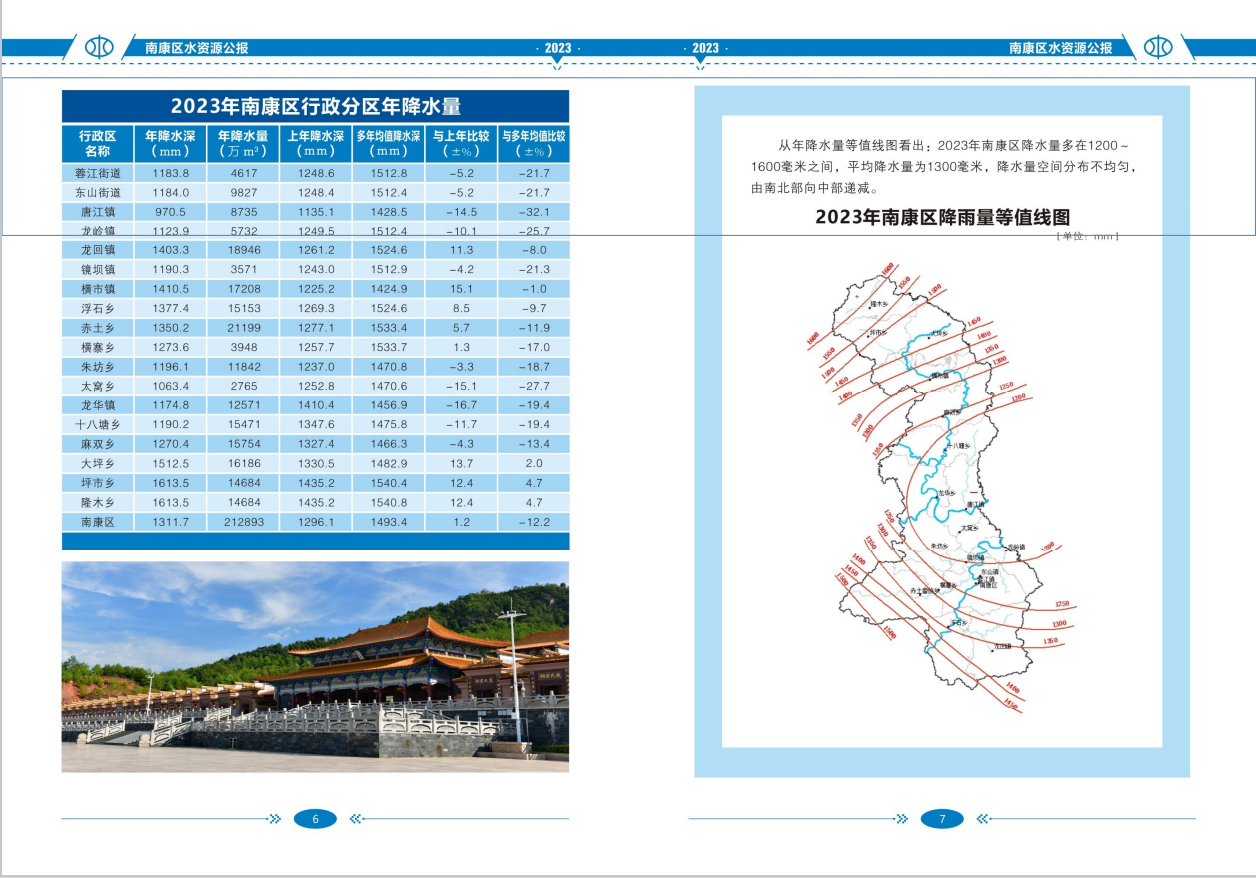Viewport: 1256px width, 878px height.
Task: Click the double chevron left of page 7
Action: point(902,819)
